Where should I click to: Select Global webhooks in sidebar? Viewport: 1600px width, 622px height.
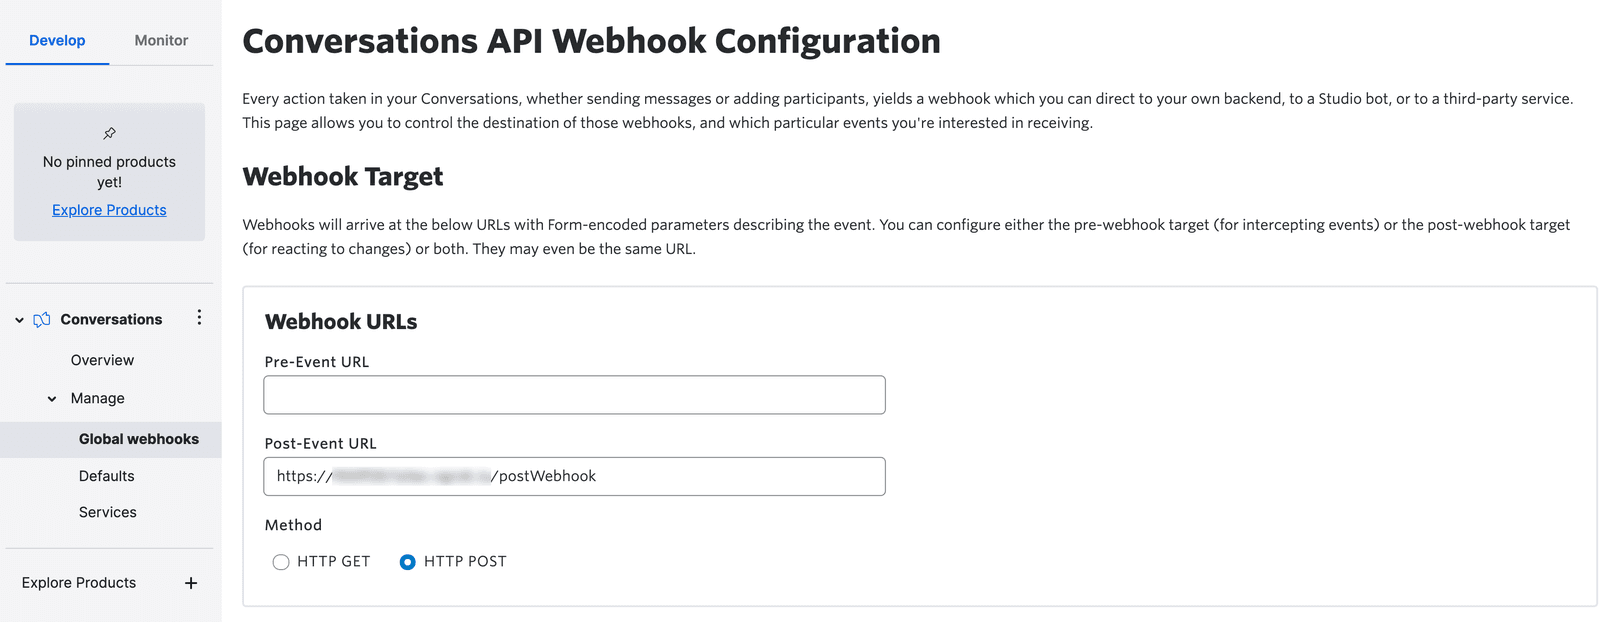pyautogui.click(x=140, y=439)
